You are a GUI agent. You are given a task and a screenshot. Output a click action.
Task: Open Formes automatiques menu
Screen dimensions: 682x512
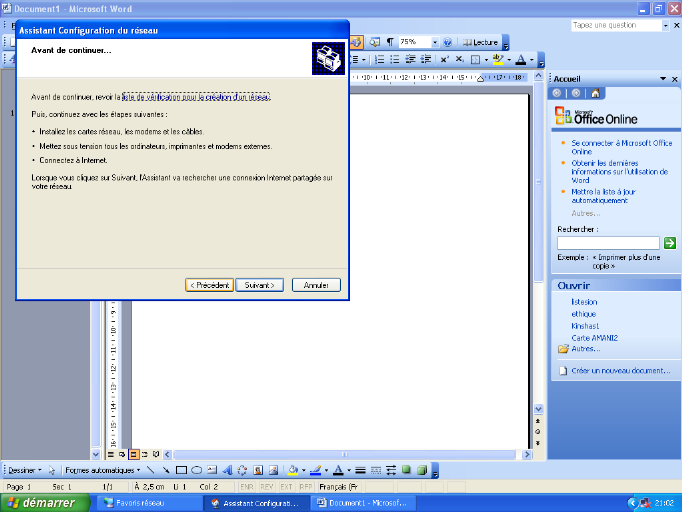pos(103,470)
